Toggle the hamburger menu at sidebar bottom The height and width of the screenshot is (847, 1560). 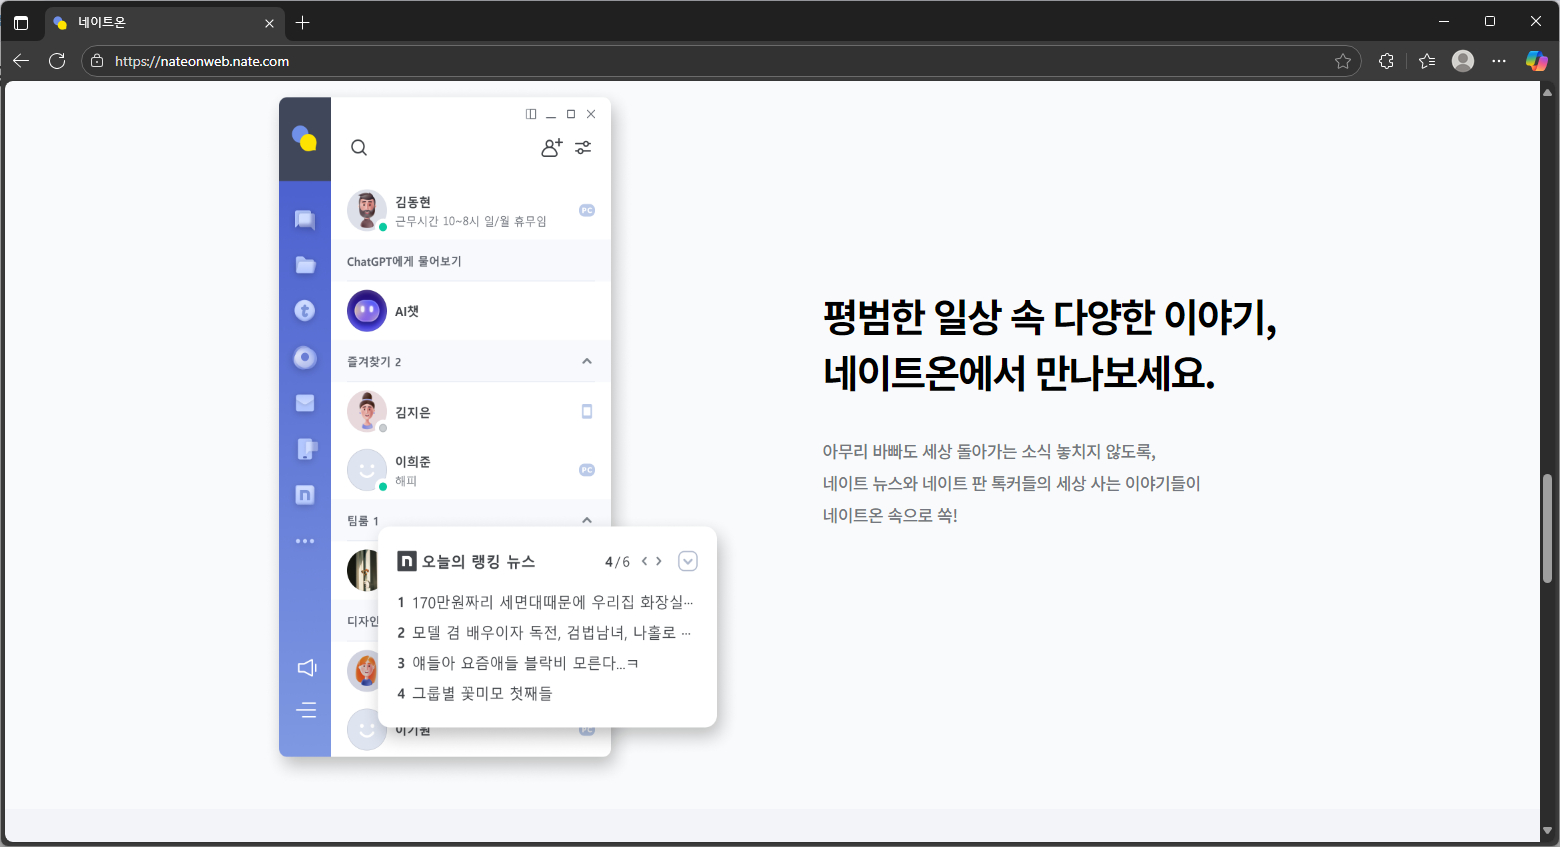(x=307, y=709)
